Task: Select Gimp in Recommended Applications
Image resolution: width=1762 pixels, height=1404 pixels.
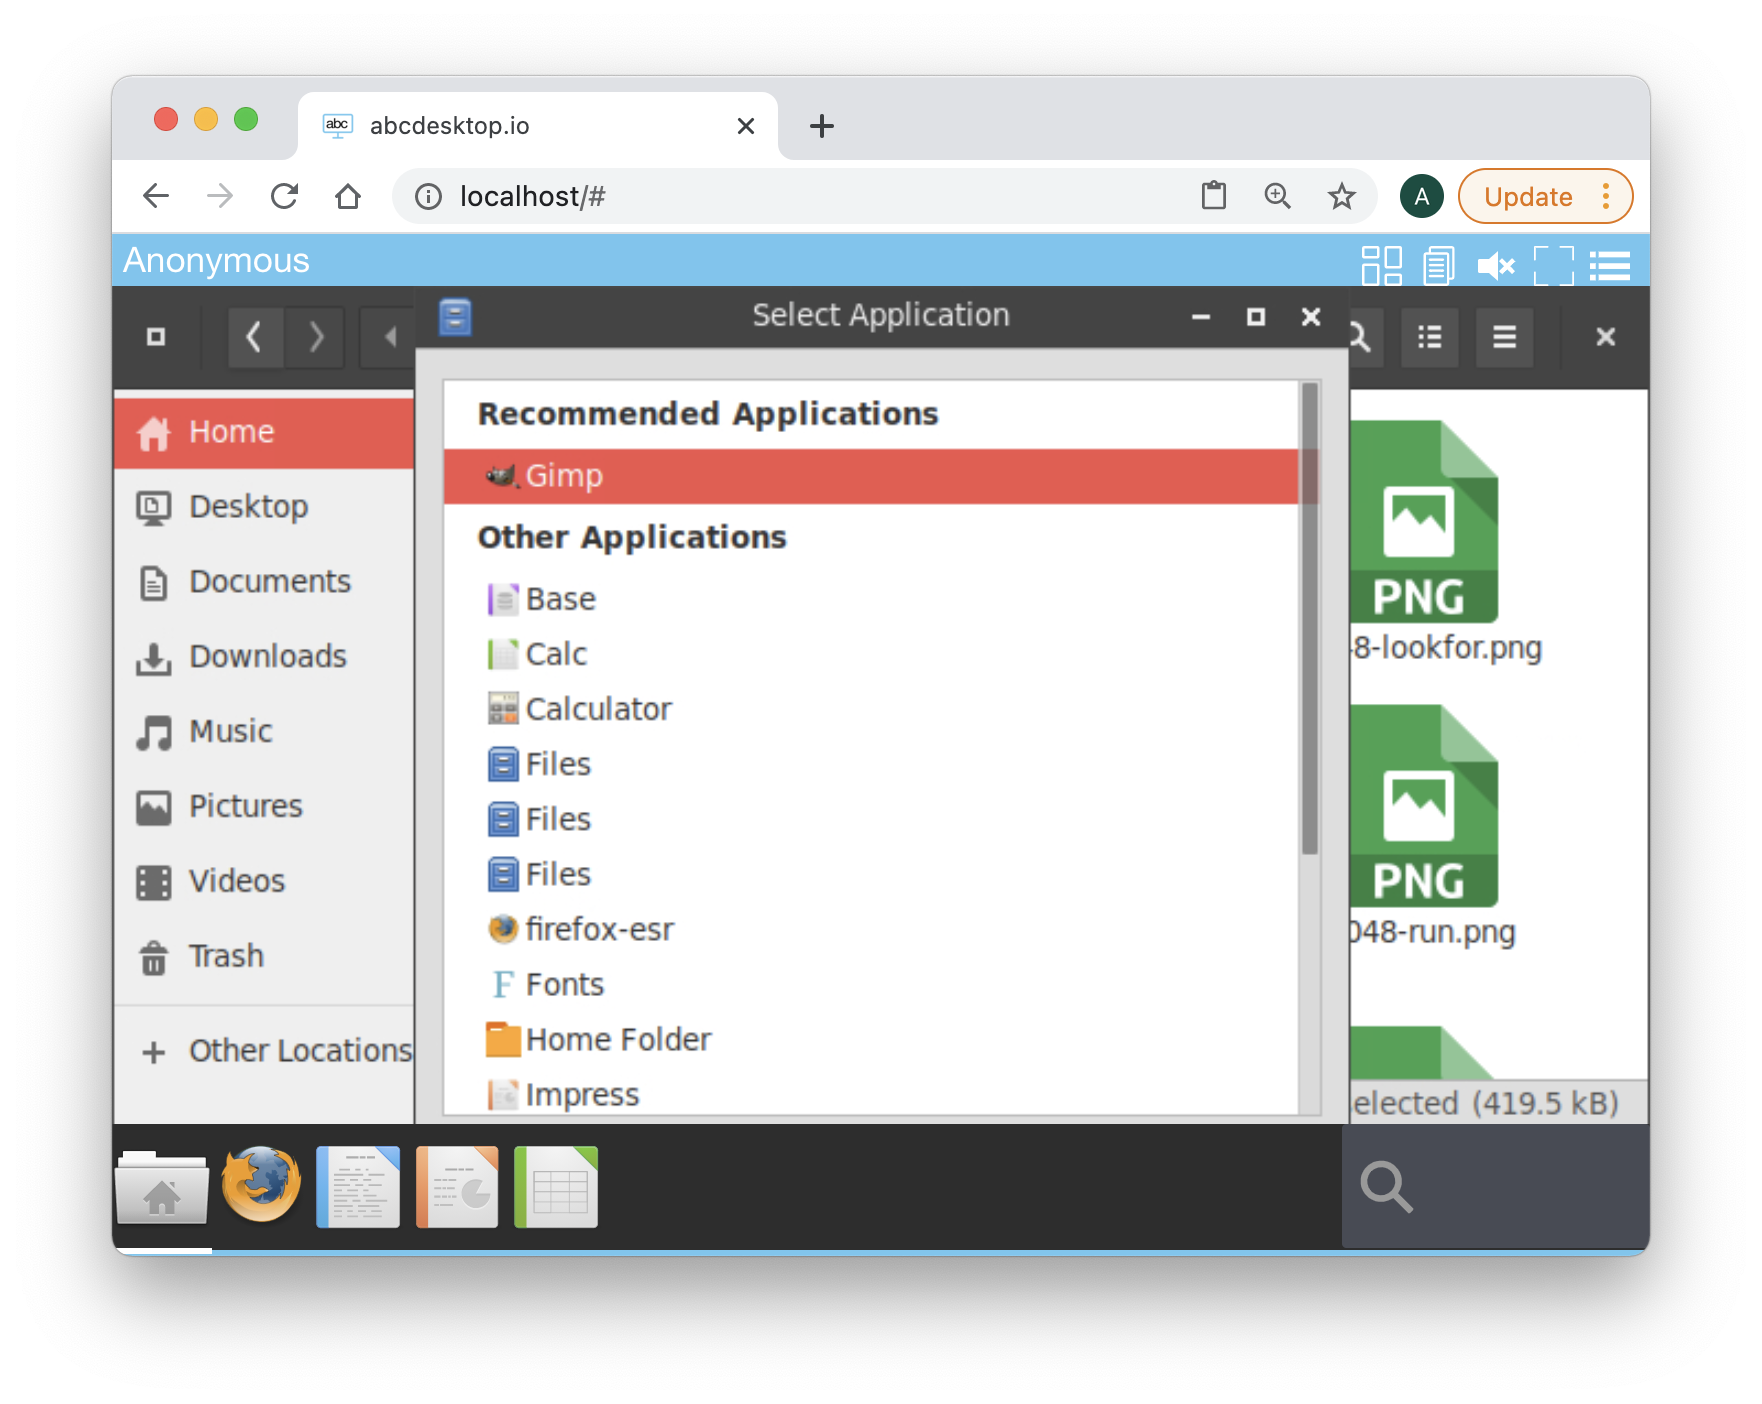Action: (x=871, y=476)
